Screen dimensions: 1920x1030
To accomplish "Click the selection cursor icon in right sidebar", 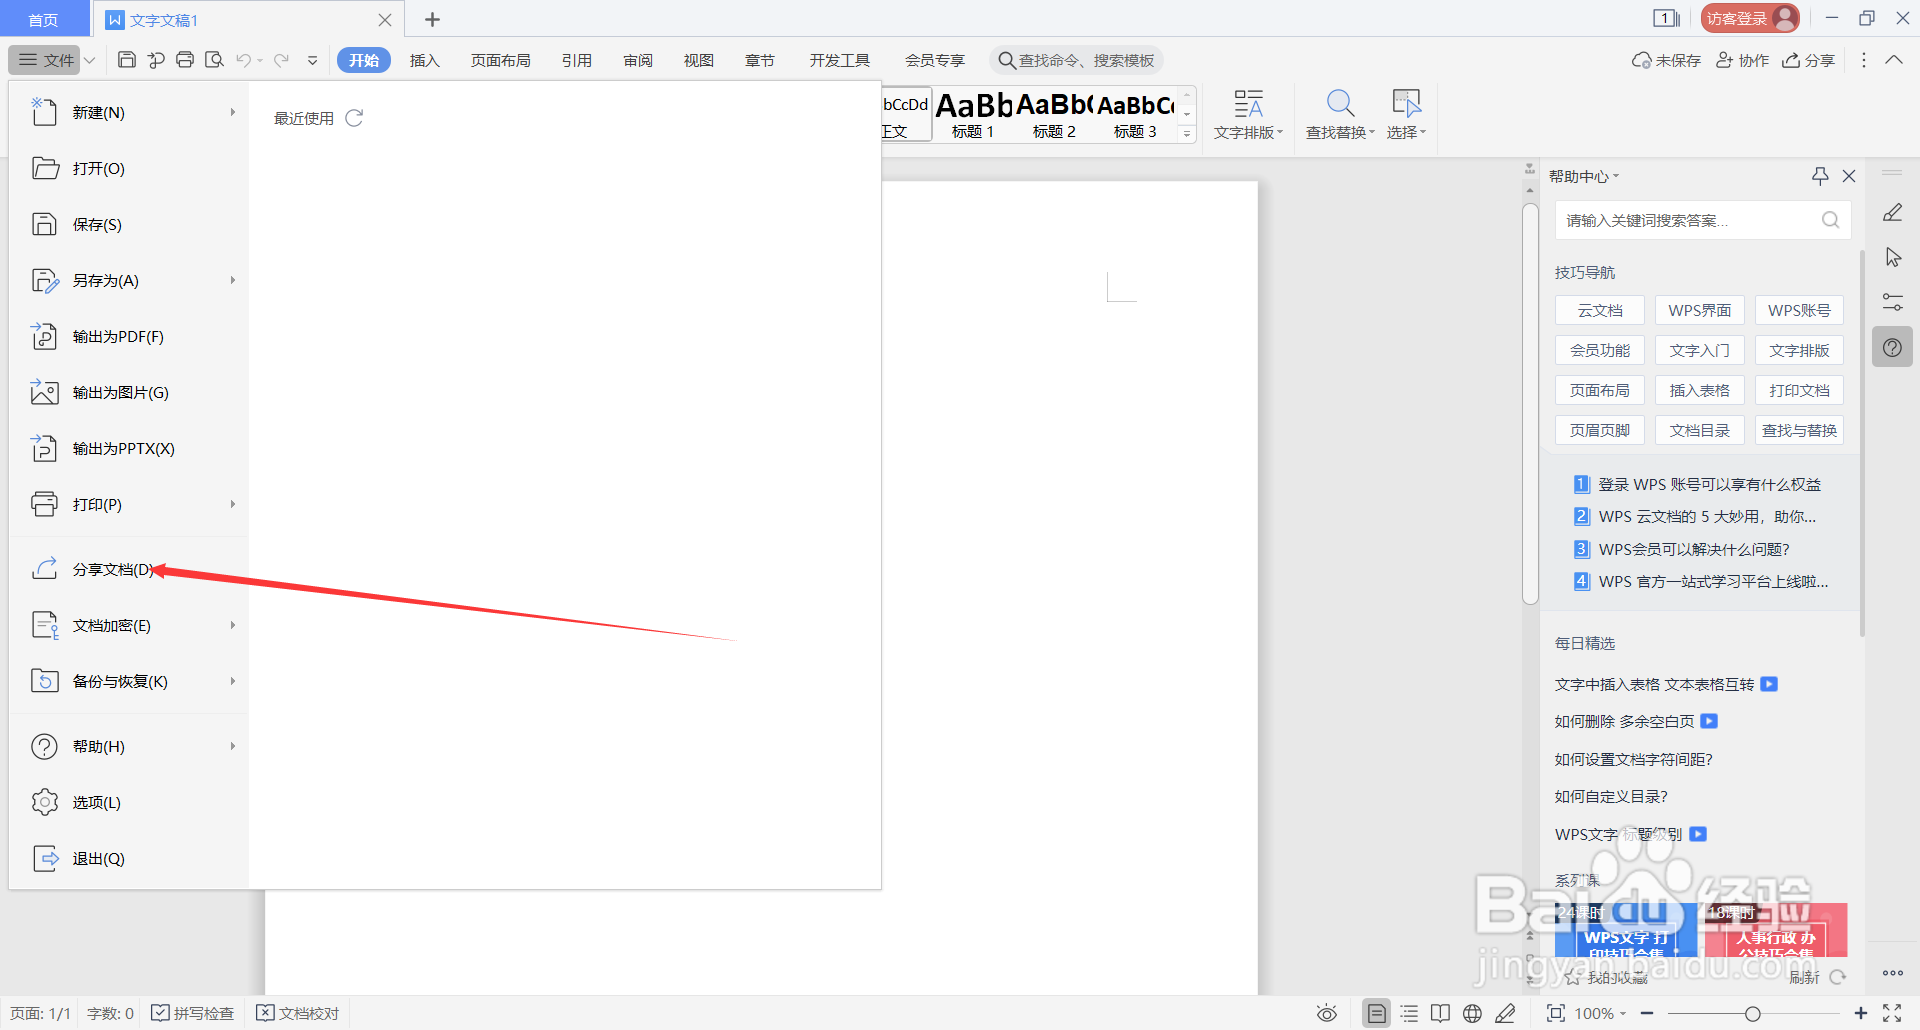I will point(1892,257).
